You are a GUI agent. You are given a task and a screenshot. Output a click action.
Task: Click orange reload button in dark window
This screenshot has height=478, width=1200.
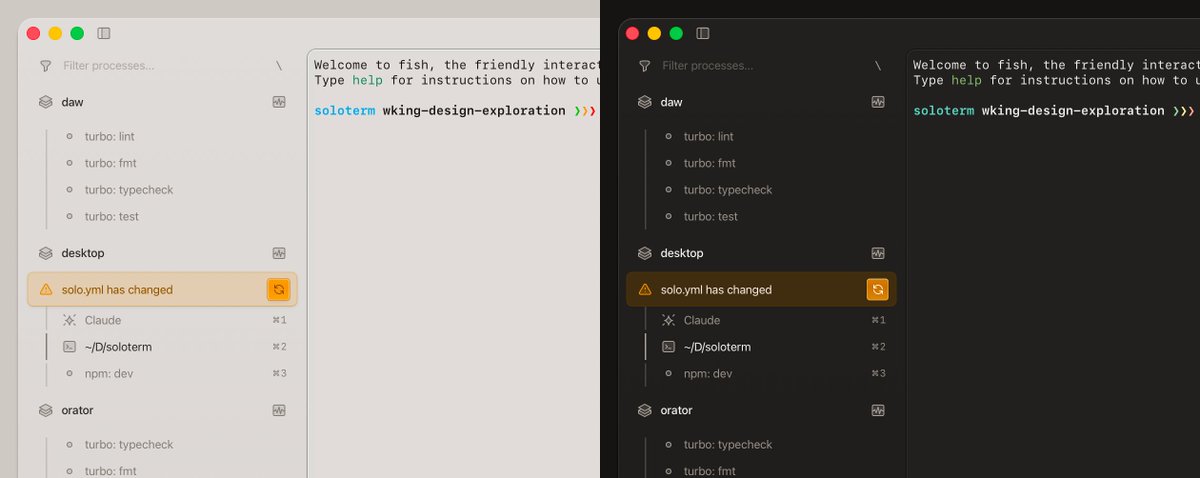tap(877, 290)
